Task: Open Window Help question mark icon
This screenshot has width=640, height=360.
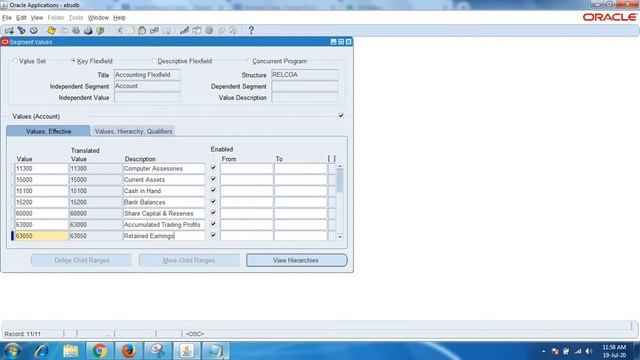Action: click(x=251, y=31)
